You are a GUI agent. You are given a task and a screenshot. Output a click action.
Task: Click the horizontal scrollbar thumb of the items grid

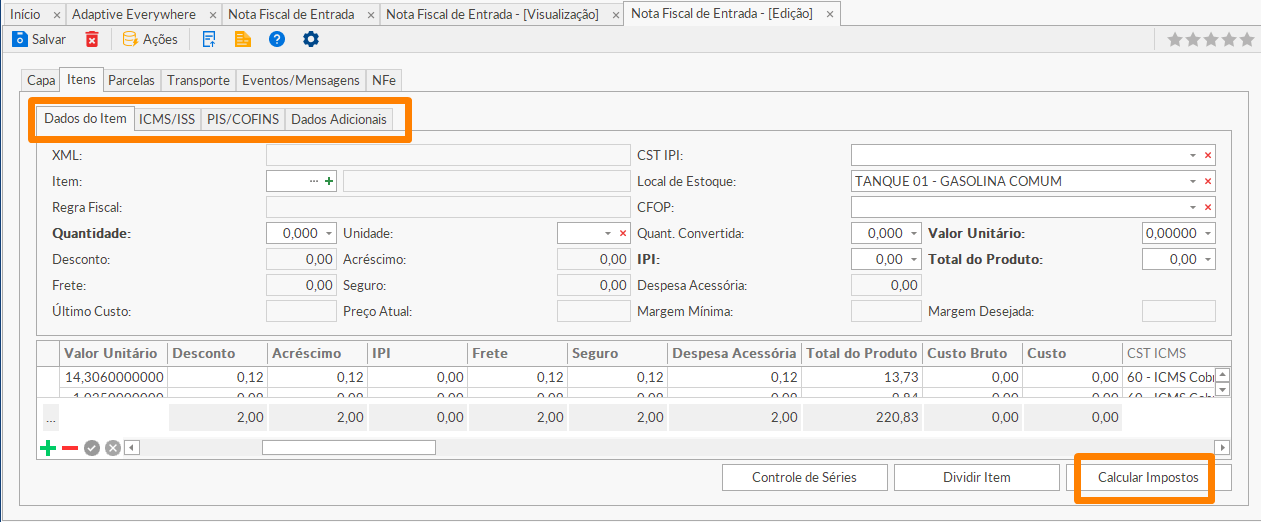pyautogui.click(x=348, y=448)
